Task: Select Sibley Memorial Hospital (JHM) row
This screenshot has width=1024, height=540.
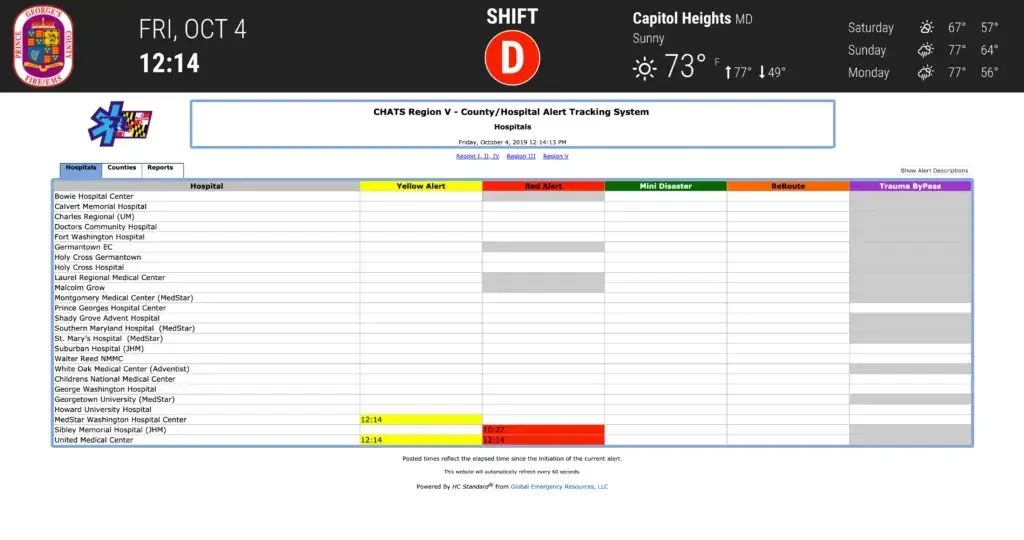Action: click(512, 430)
